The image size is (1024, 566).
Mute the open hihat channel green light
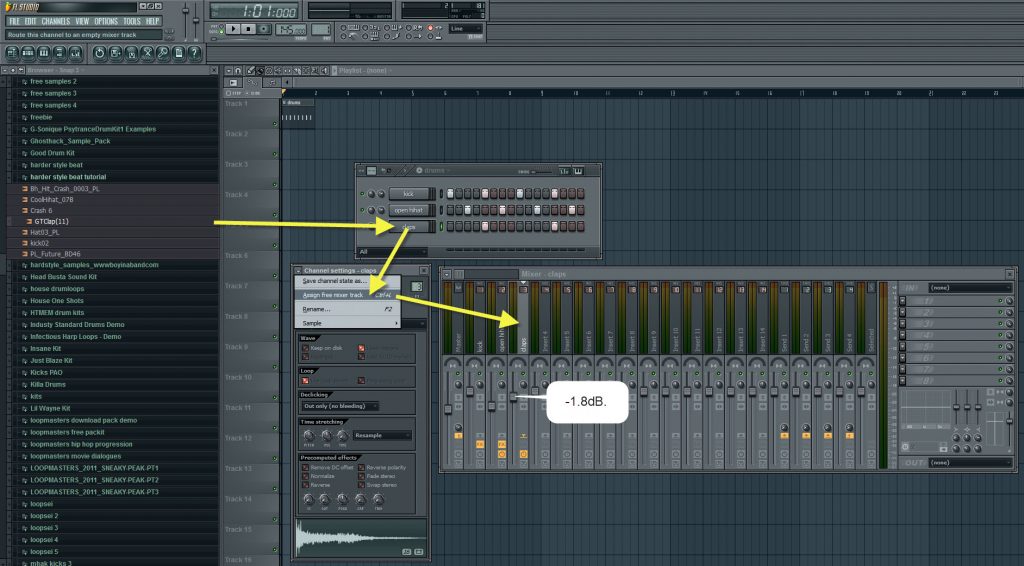click(362, 210)
